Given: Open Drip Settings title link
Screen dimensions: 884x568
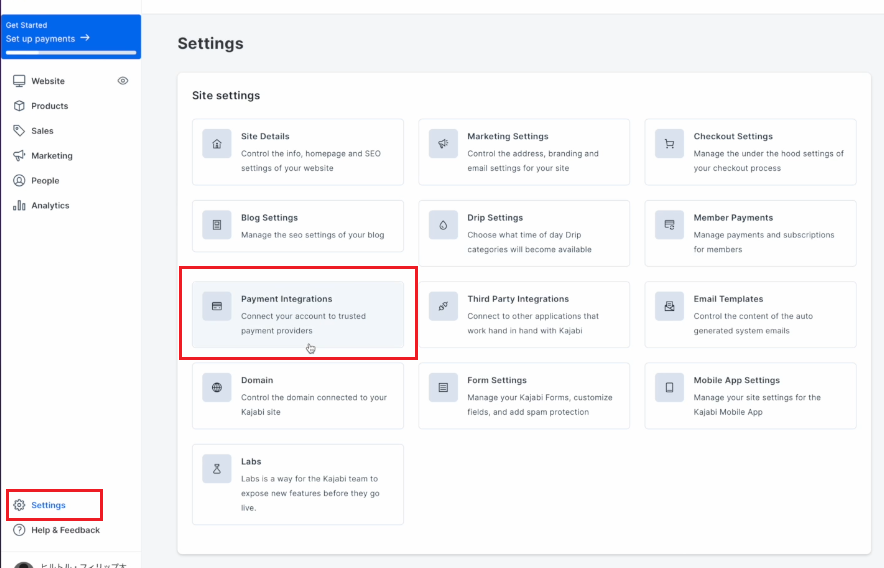Looking at the screenshot, I should 495,218.
